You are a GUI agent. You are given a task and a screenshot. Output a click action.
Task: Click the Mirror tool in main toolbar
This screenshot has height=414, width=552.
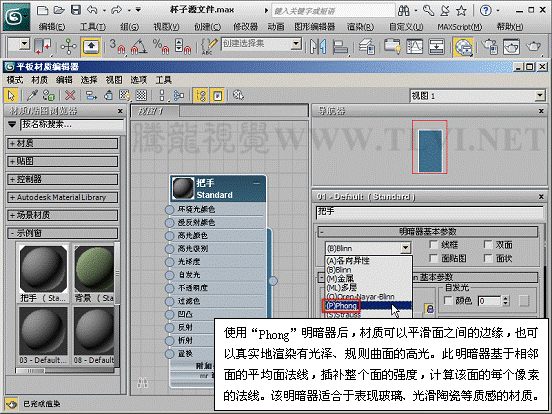pyautogui.click(x=318, y=46)
